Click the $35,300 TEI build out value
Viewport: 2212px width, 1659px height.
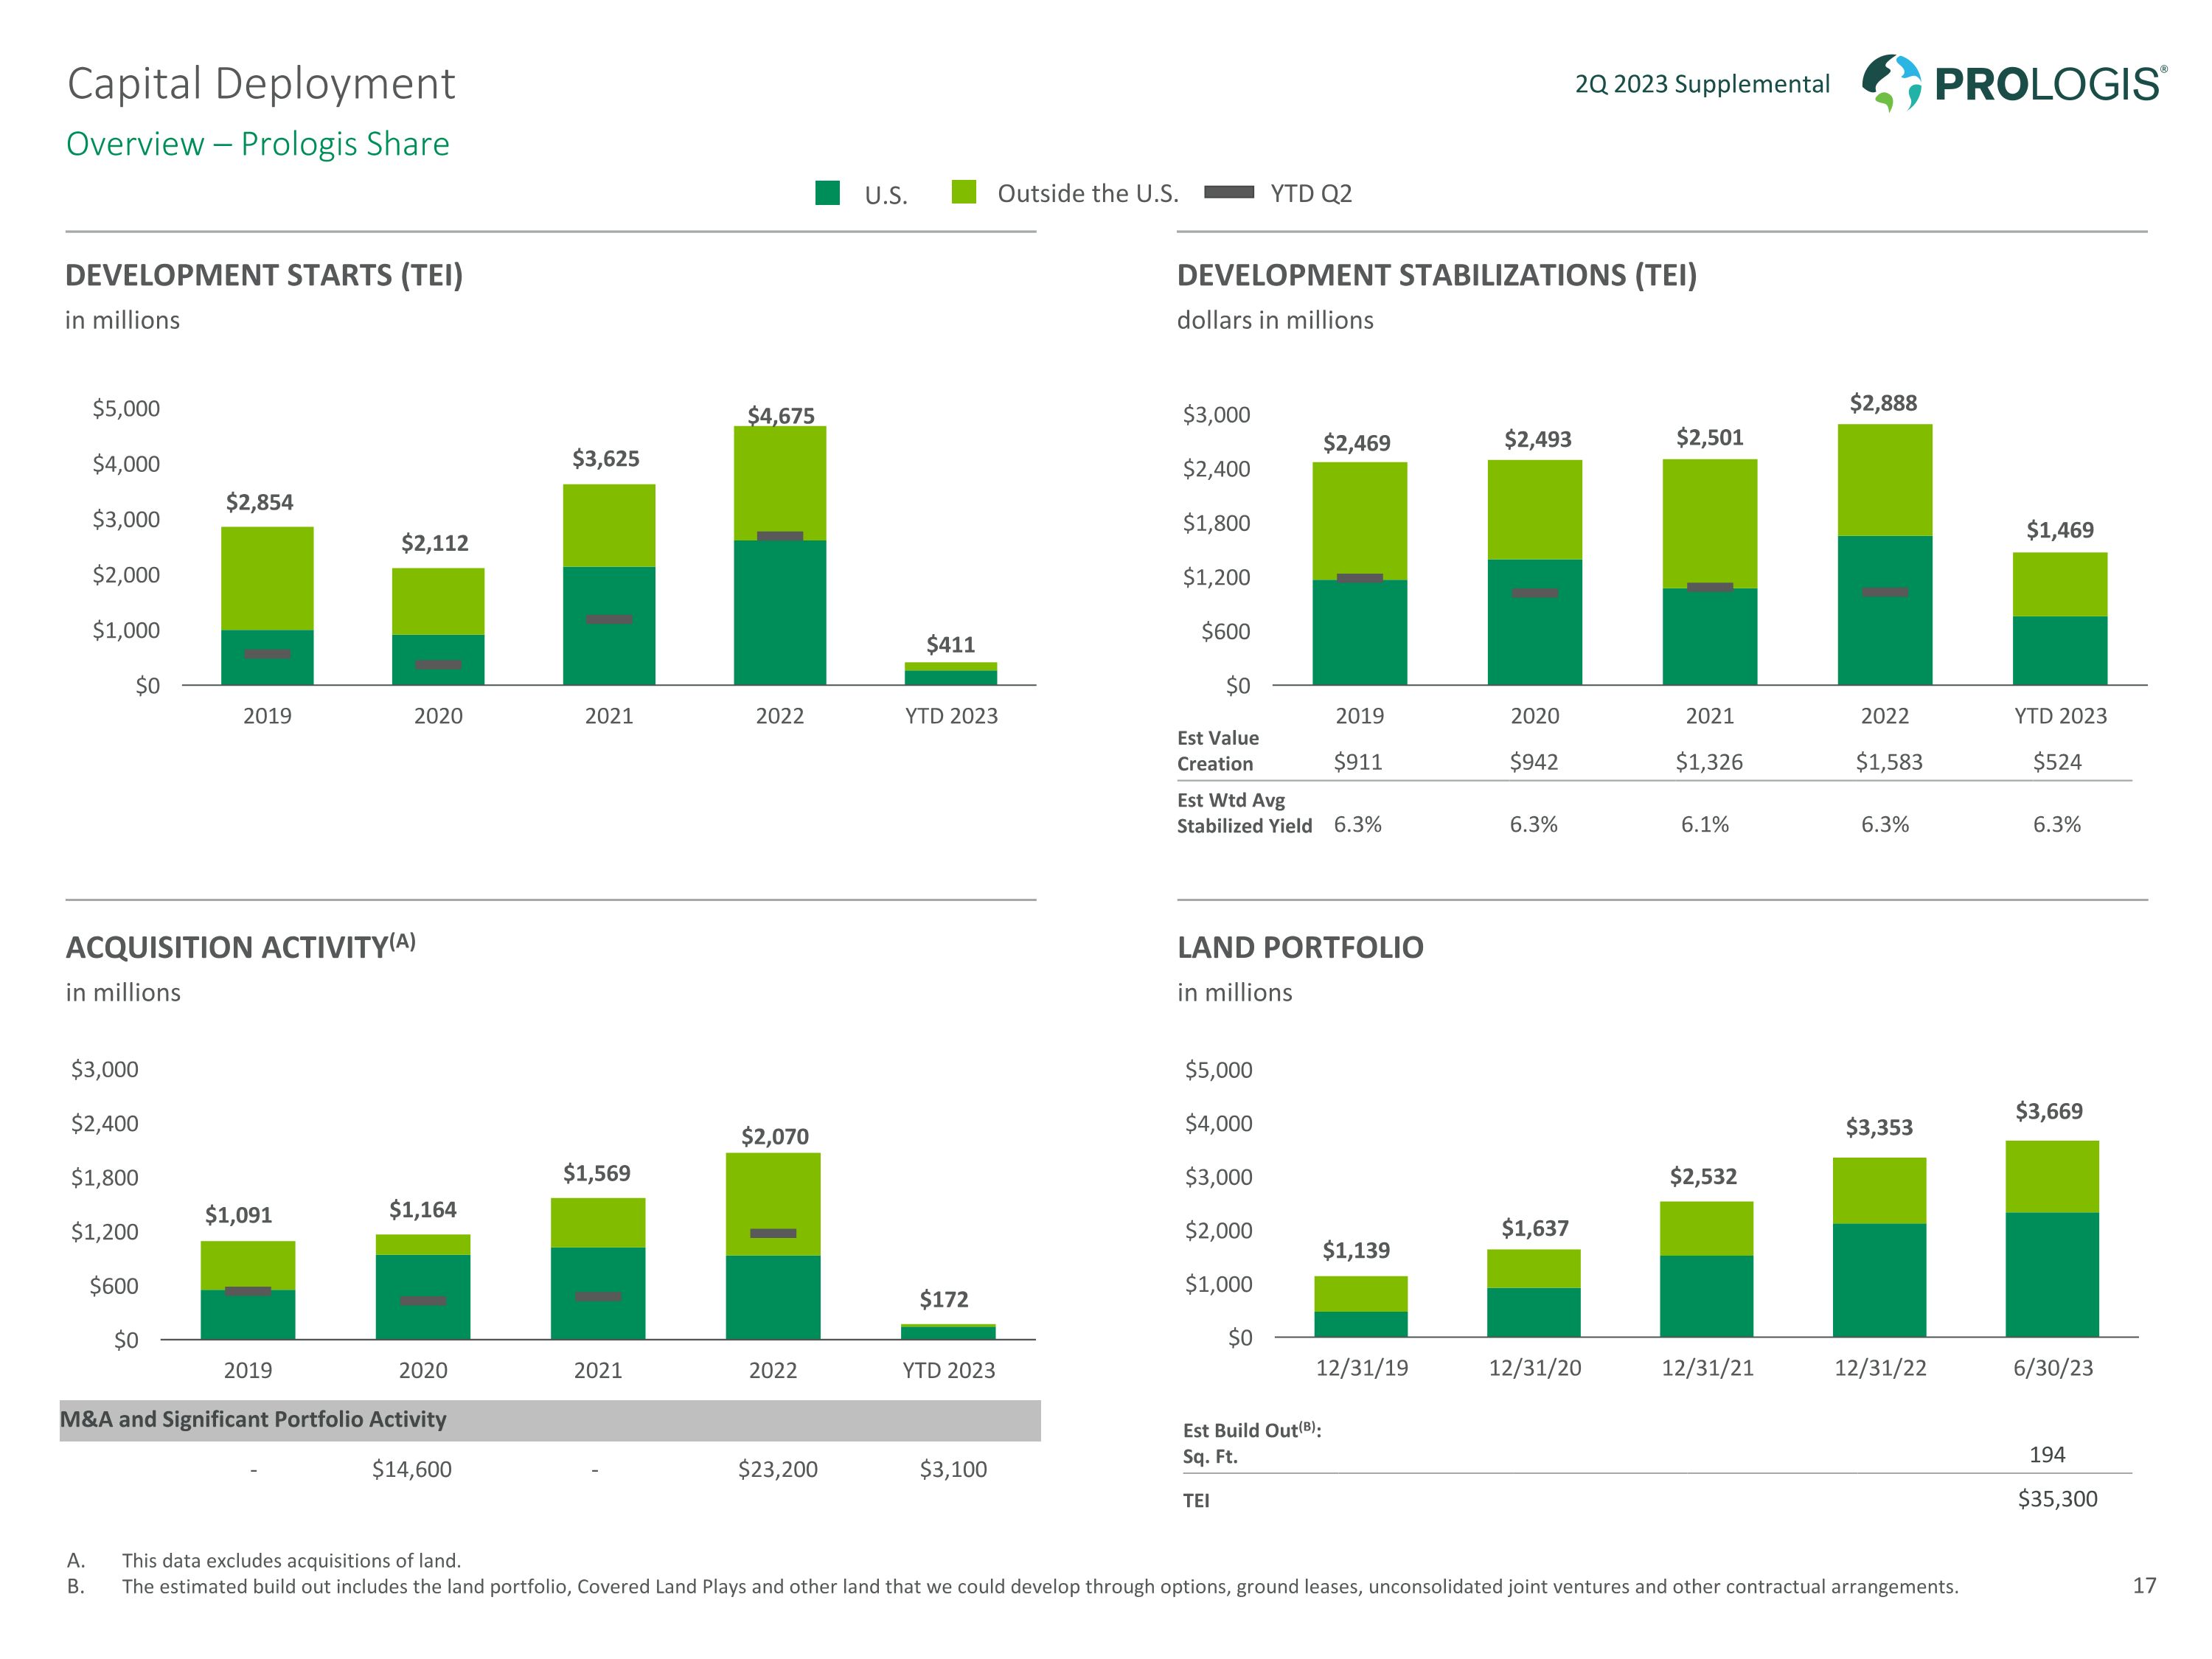pyautogui.click(x=2057, y=1498)
